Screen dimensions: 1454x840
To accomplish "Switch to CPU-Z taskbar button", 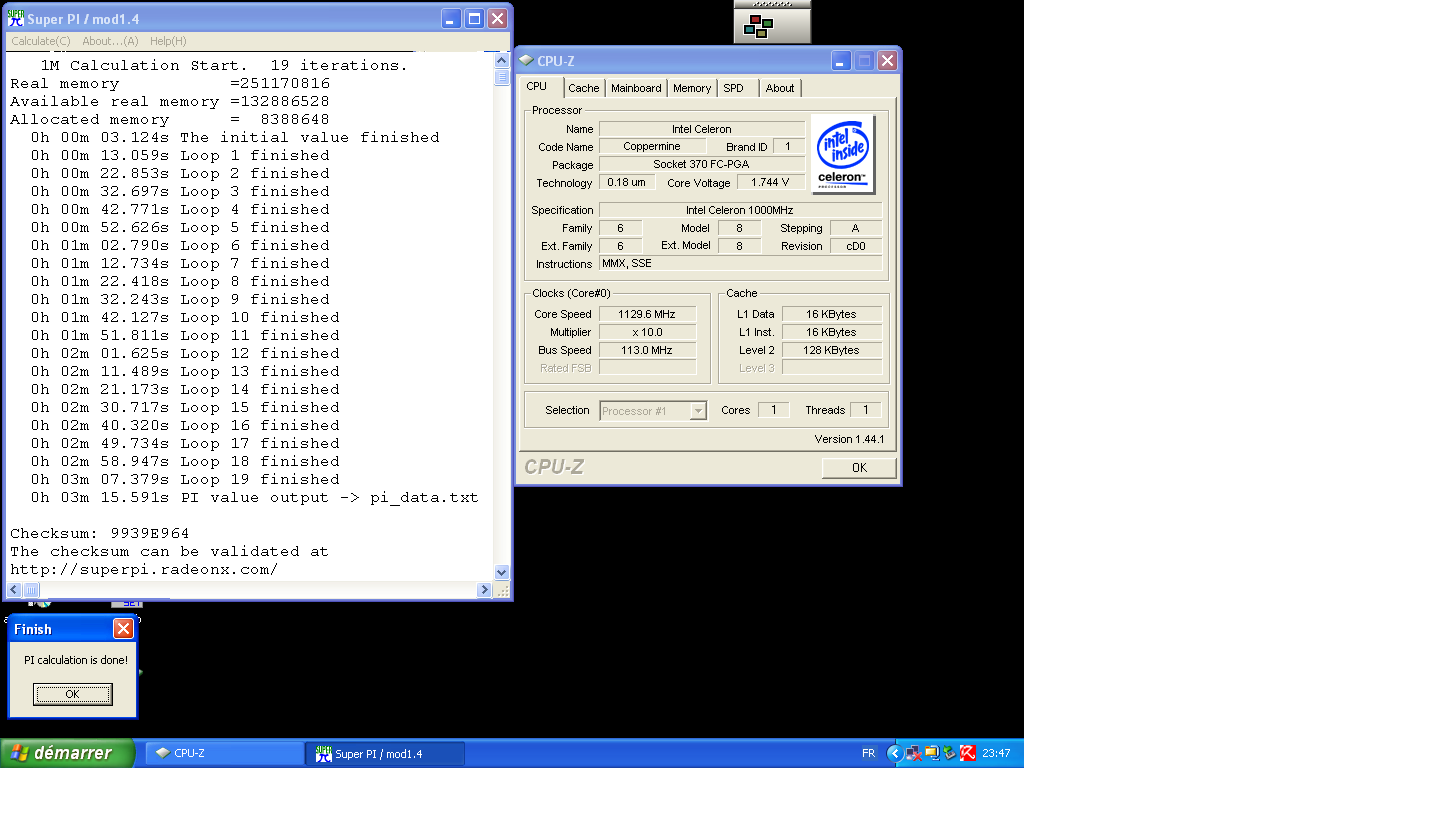I will tap(224, 754).
